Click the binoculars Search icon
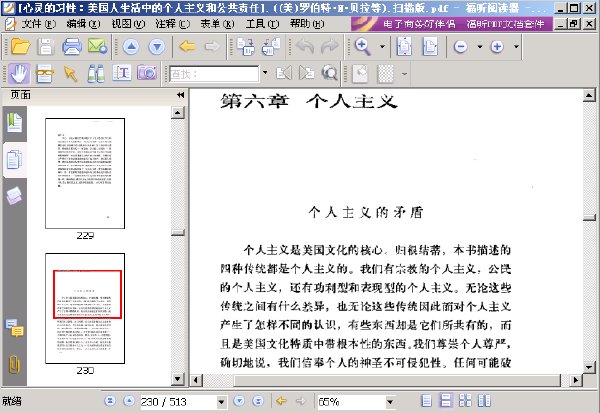The image size is (600, 413). pos(96,73)
